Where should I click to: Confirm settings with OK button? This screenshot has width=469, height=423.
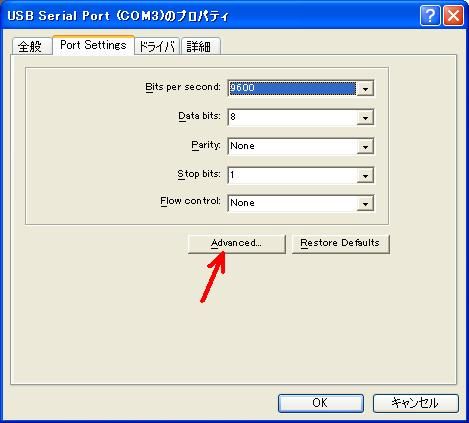pyautogui.click(x=321, y=403)
